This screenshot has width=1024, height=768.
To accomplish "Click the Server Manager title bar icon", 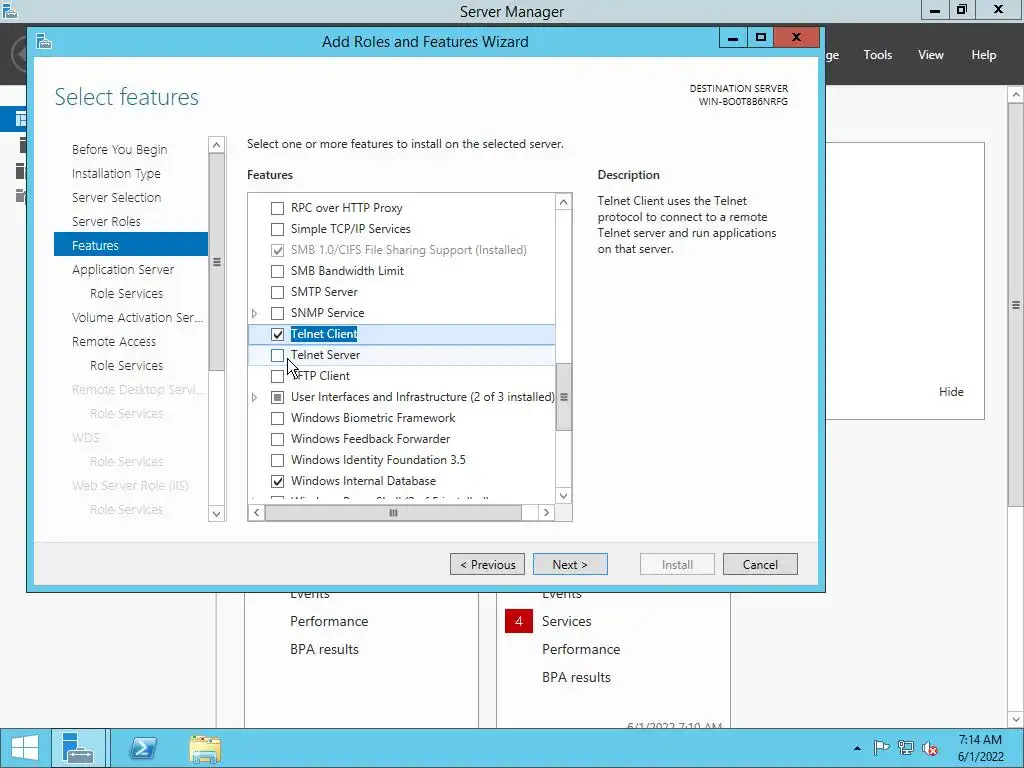I will tap(9, 10).
